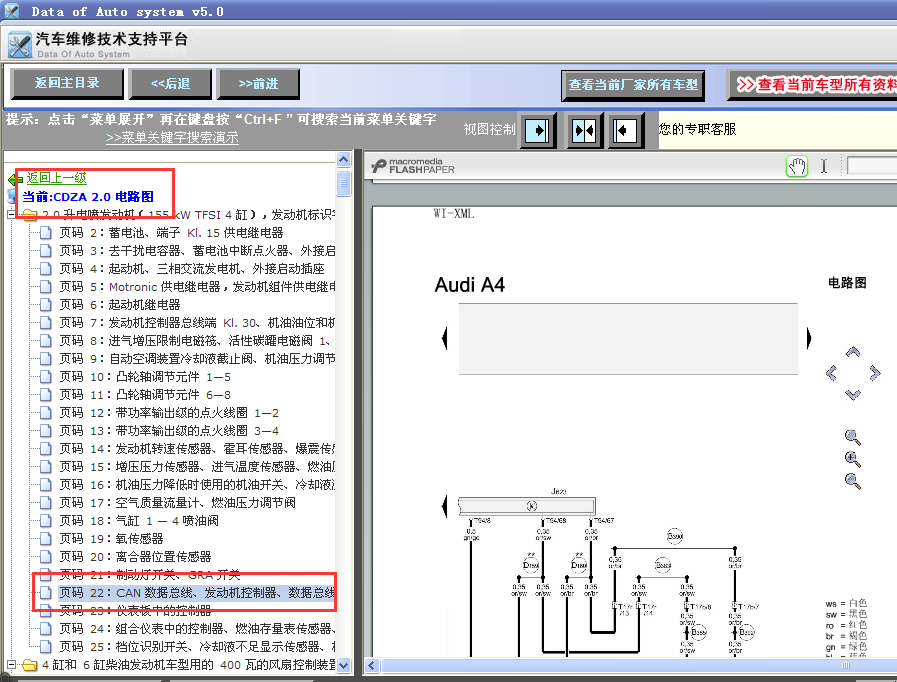Select the FlashPaper hand pan tool
897x682 pixels.
797,166
